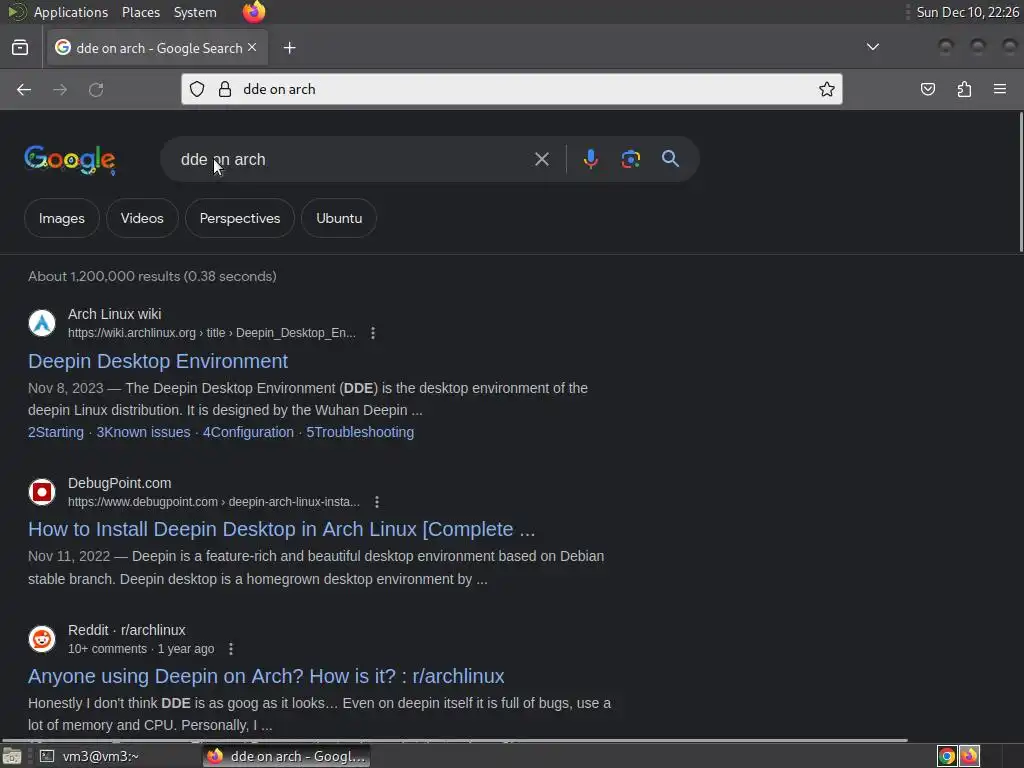Click 'About 1,200,000 results' text

(x=152, y=276)
